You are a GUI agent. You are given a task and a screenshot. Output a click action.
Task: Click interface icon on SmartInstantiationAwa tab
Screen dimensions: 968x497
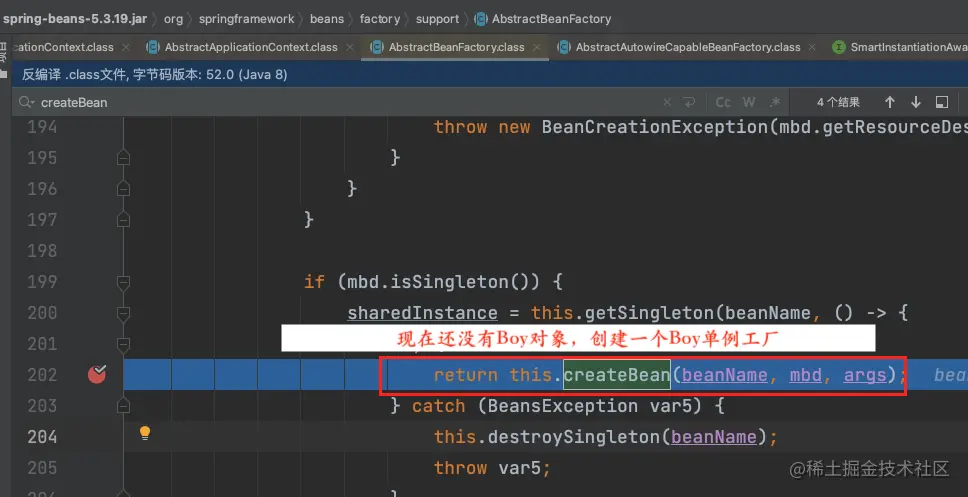[x=838, y=47]
